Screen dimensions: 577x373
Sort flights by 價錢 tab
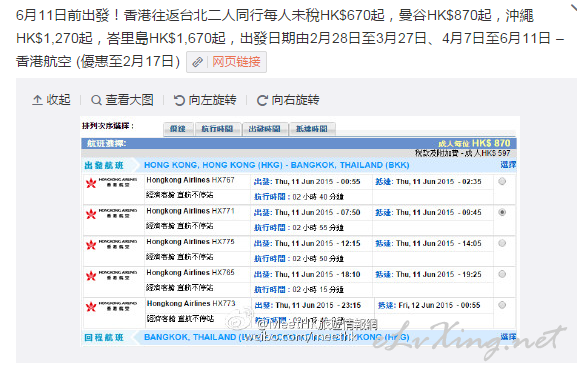pyautogui.click(x=178, y=129)
